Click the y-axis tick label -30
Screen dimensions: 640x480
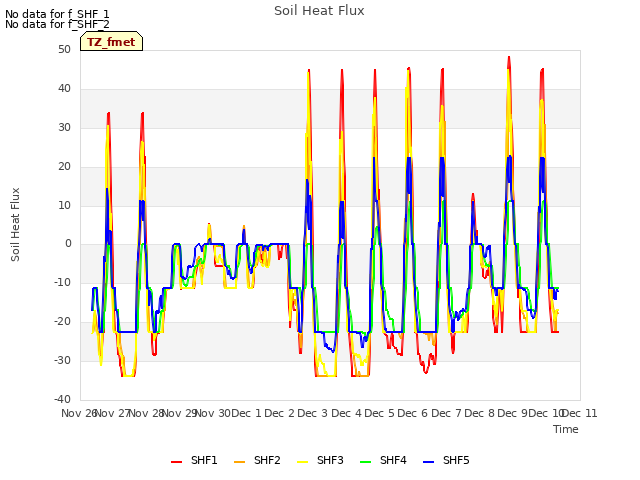[x=62, y=360]
